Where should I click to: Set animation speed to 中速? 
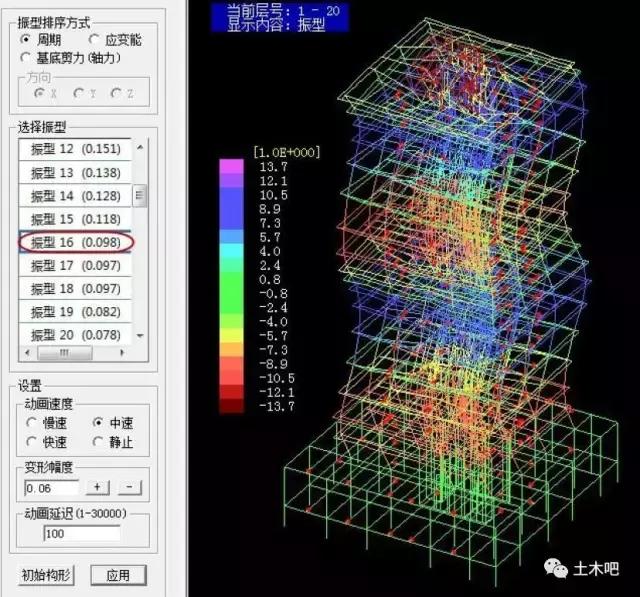point(98,422)
